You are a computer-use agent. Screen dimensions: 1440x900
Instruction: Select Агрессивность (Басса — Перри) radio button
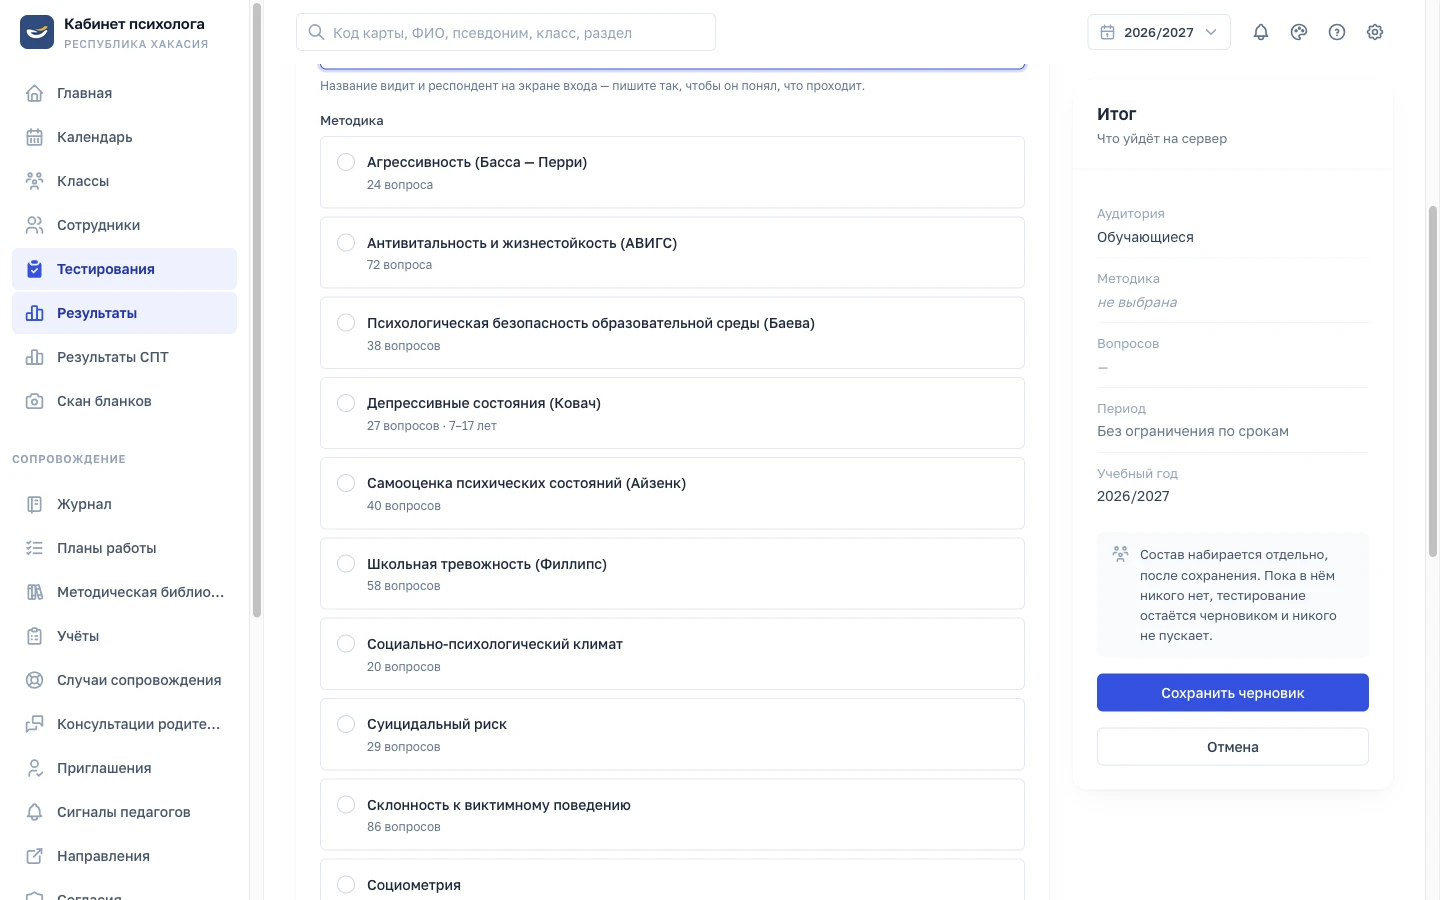[x=346, y=162]
